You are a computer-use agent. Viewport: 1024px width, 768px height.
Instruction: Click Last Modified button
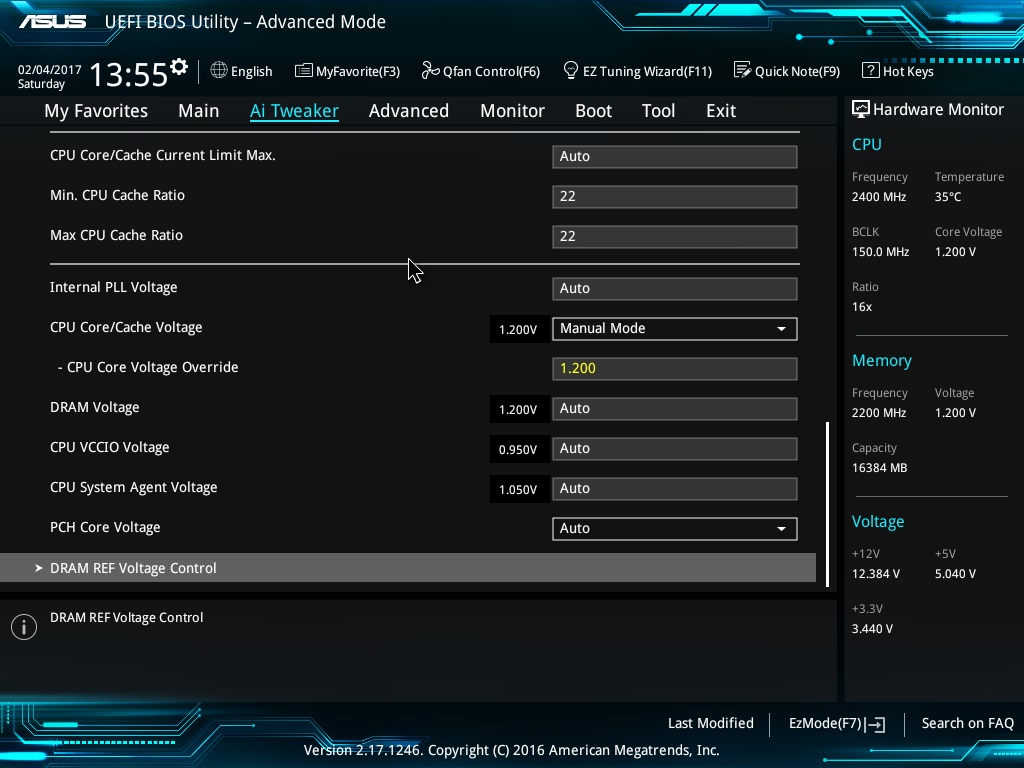pyautogui.click(x=711, y=723)
